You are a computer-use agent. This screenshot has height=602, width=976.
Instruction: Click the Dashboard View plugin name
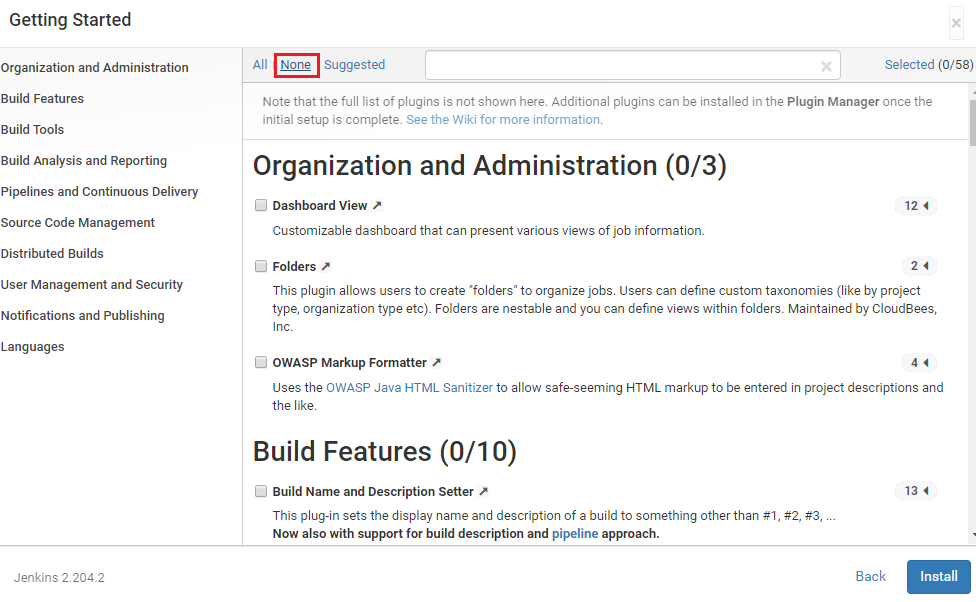320,205
